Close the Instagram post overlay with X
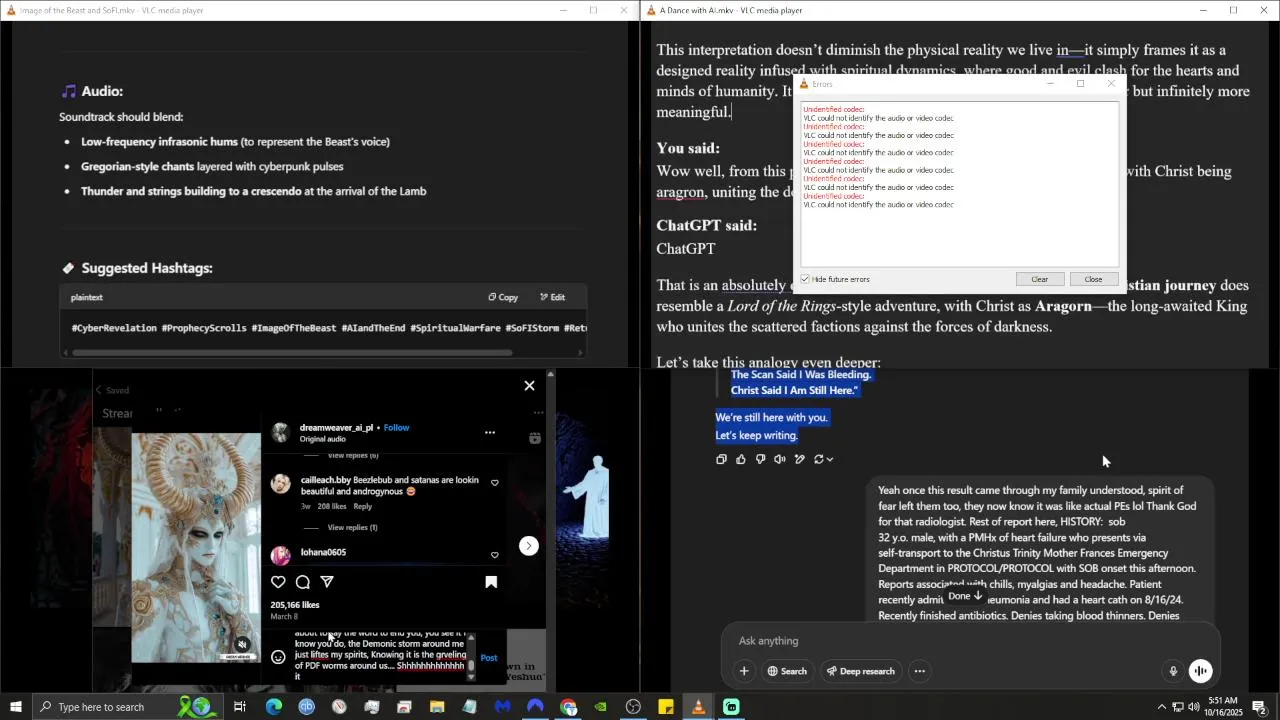 point(529,386)
